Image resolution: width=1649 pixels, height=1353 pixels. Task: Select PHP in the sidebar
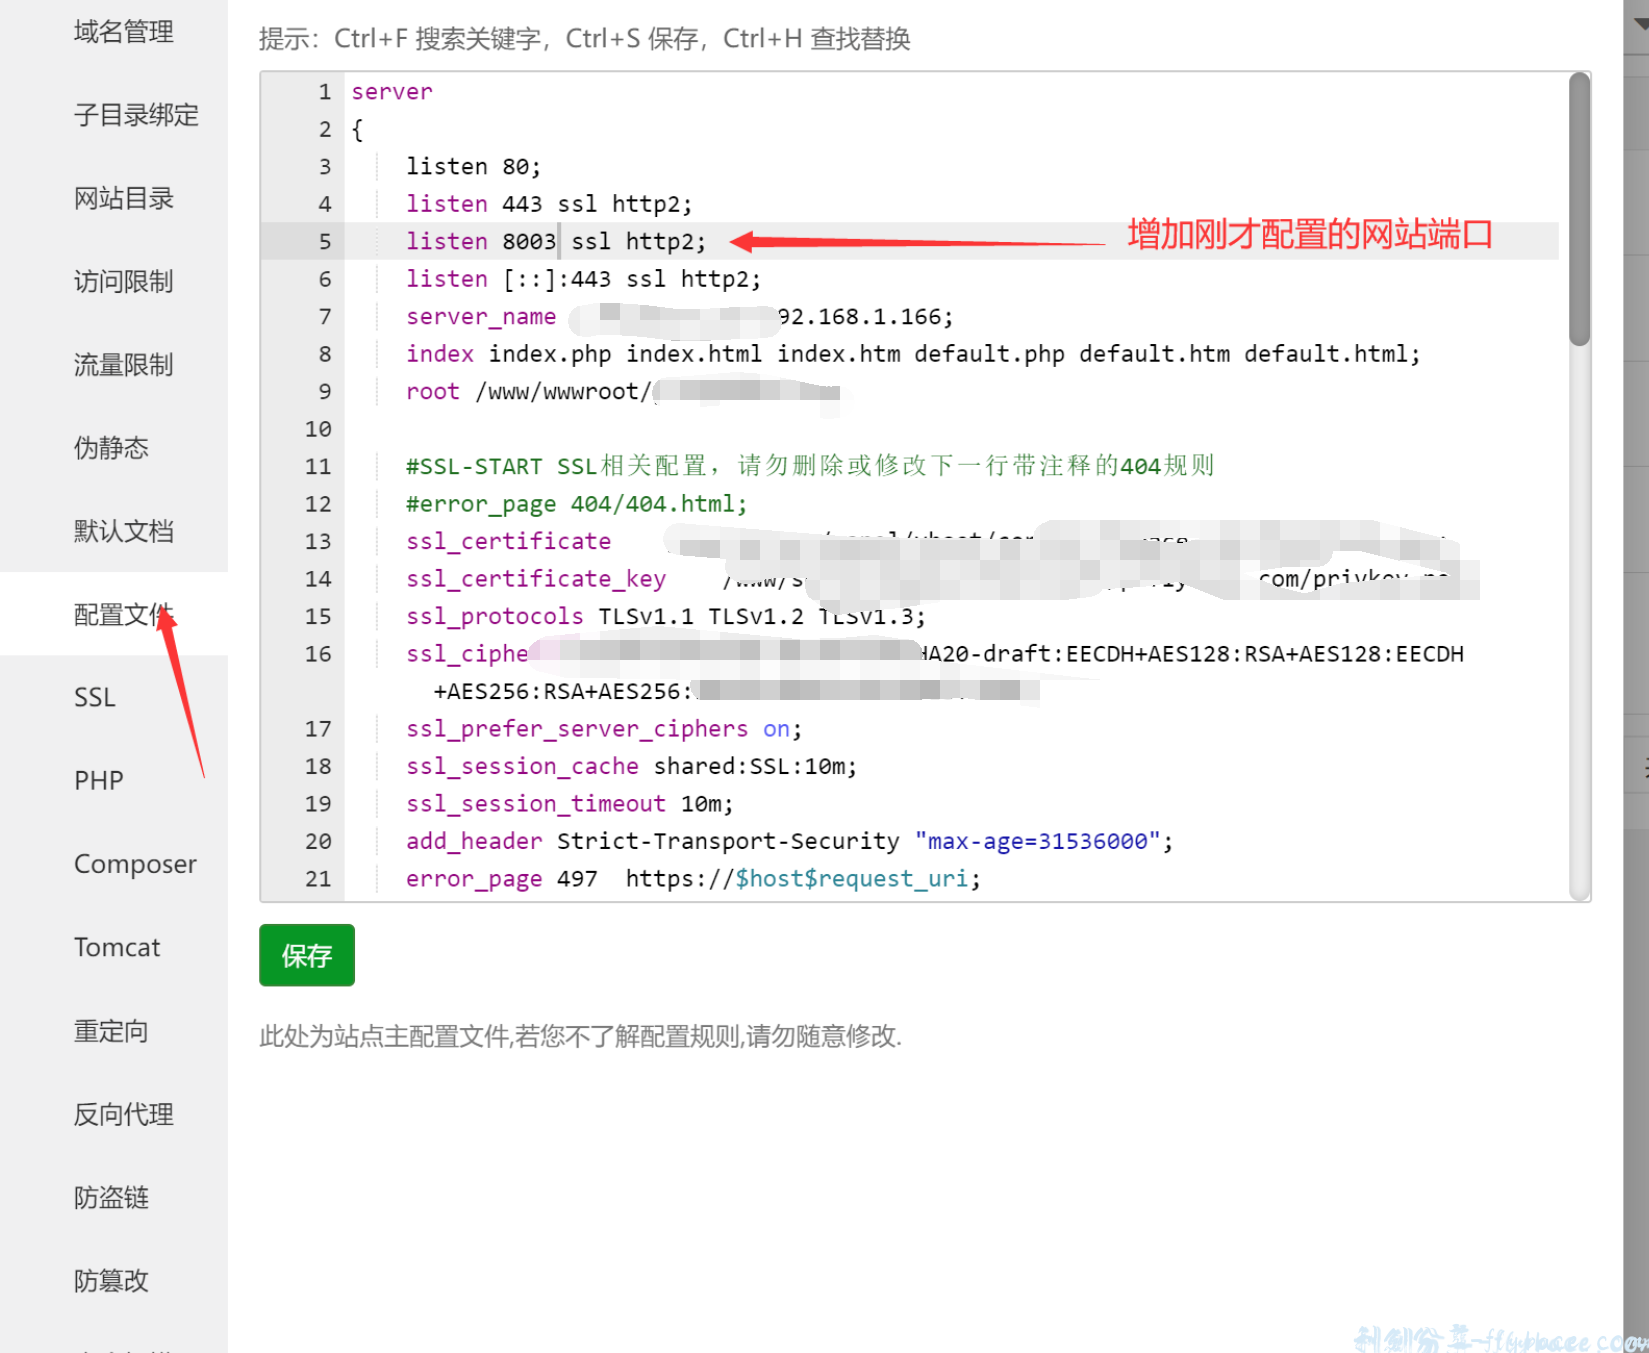[98, 780]
